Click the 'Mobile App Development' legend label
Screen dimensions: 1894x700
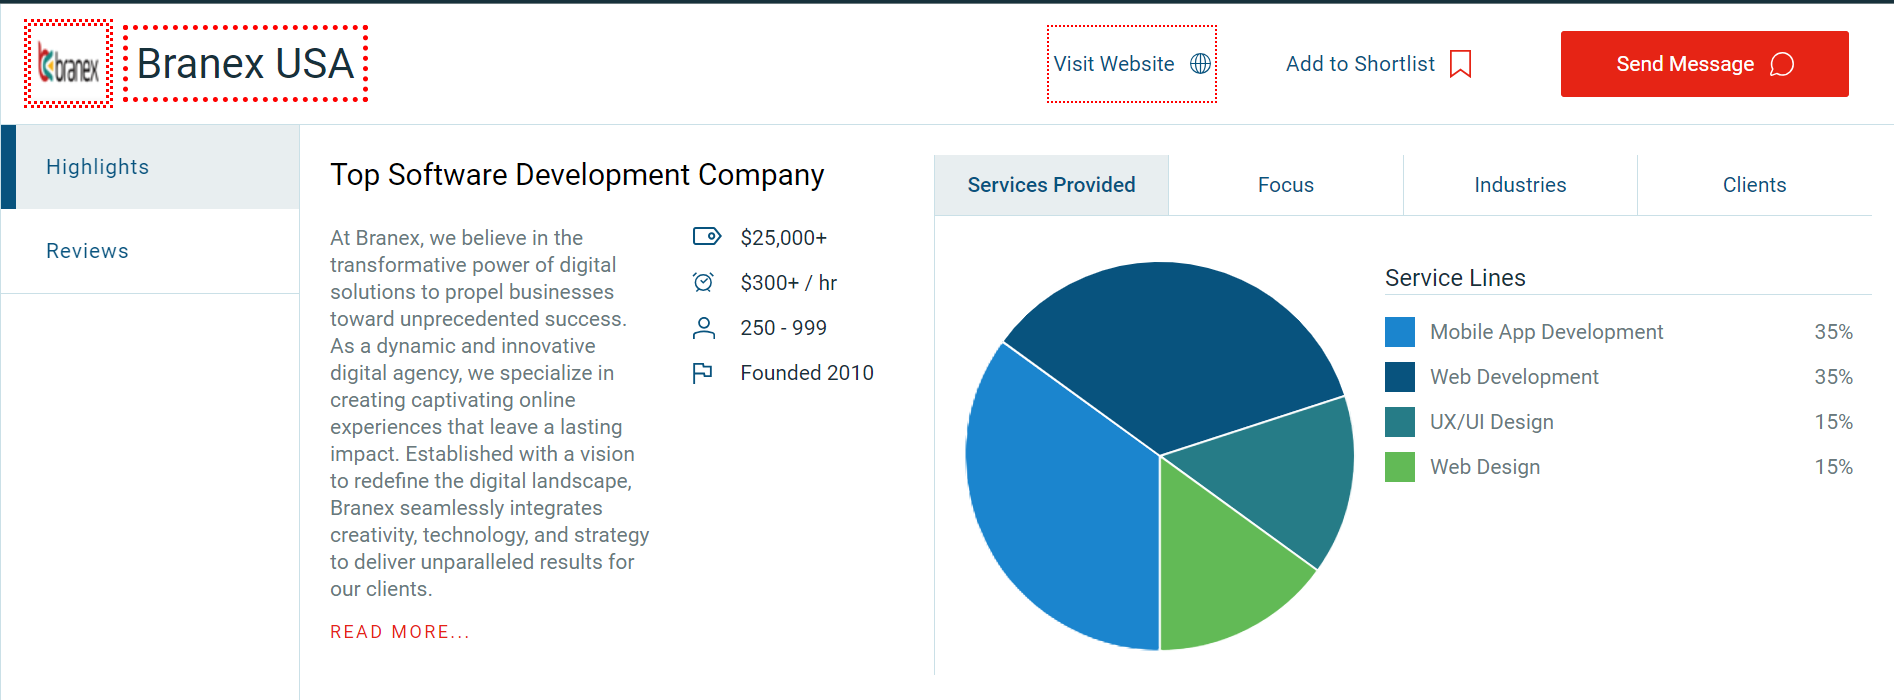(1546, 332)
